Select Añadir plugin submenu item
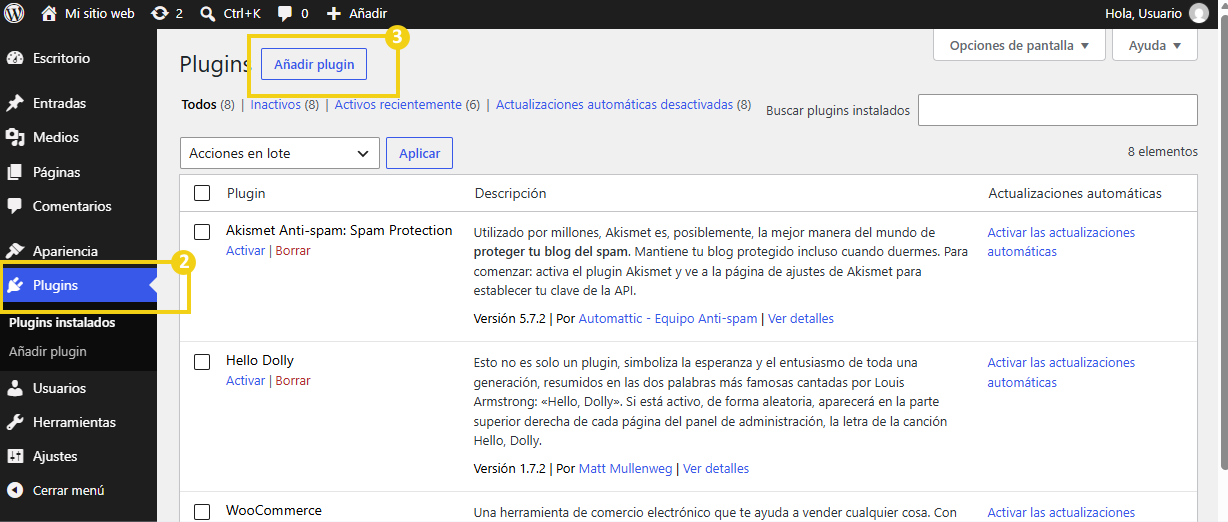This screenshot has height=522, width=1228. (48, 352)
